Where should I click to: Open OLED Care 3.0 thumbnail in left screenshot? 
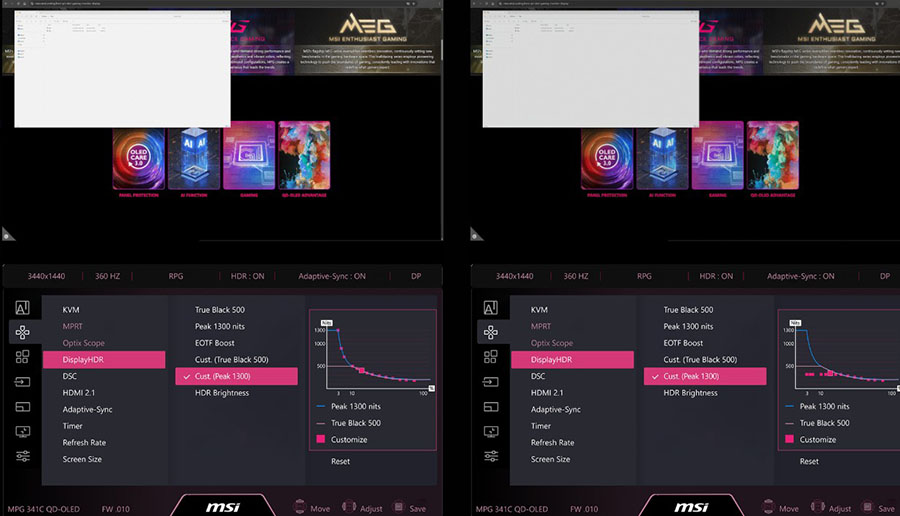pos(138,157)
